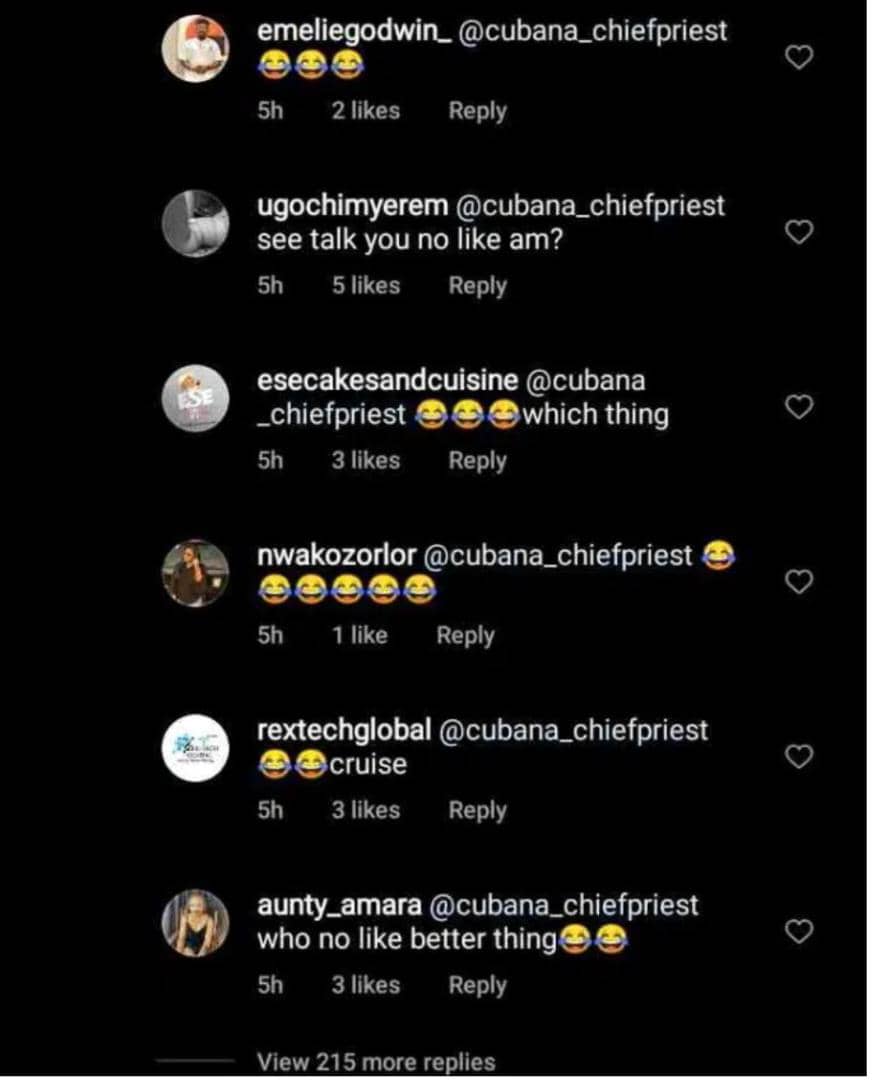Like the esecakesandcuisine comment
The image size is (878, 1080).
[797, 408]
